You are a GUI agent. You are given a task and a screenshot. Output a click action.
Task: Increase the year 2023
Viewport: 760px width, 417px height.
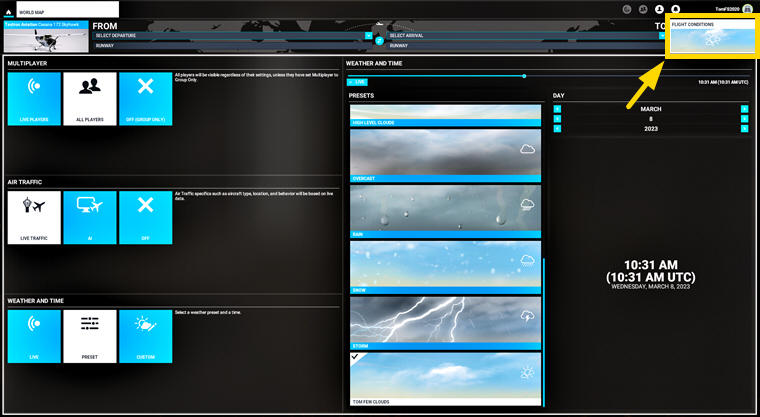click(744, 128)
